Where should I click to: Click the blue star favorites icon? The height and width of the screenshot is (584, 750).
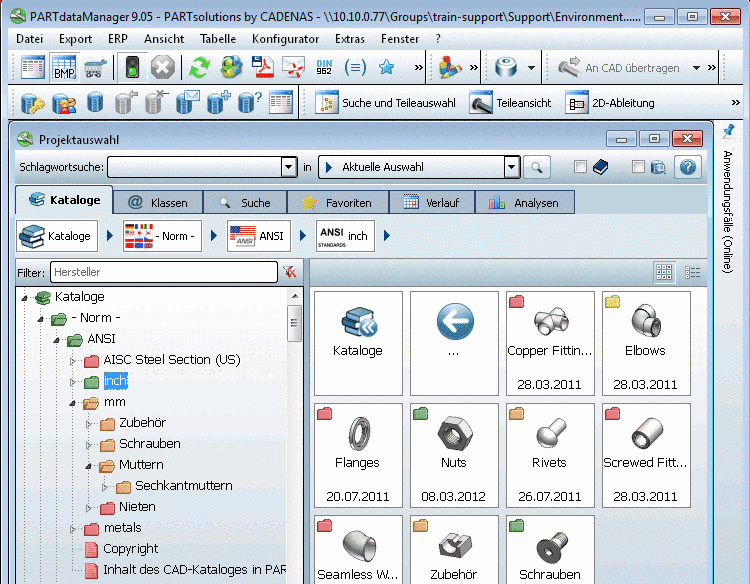(386, 67)
